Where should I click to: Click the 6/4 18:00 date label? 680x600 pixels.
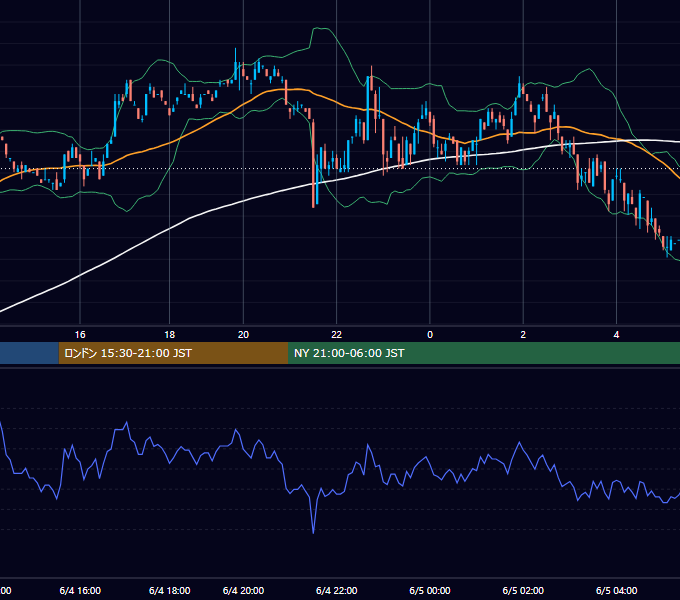[x=170, y=590]
